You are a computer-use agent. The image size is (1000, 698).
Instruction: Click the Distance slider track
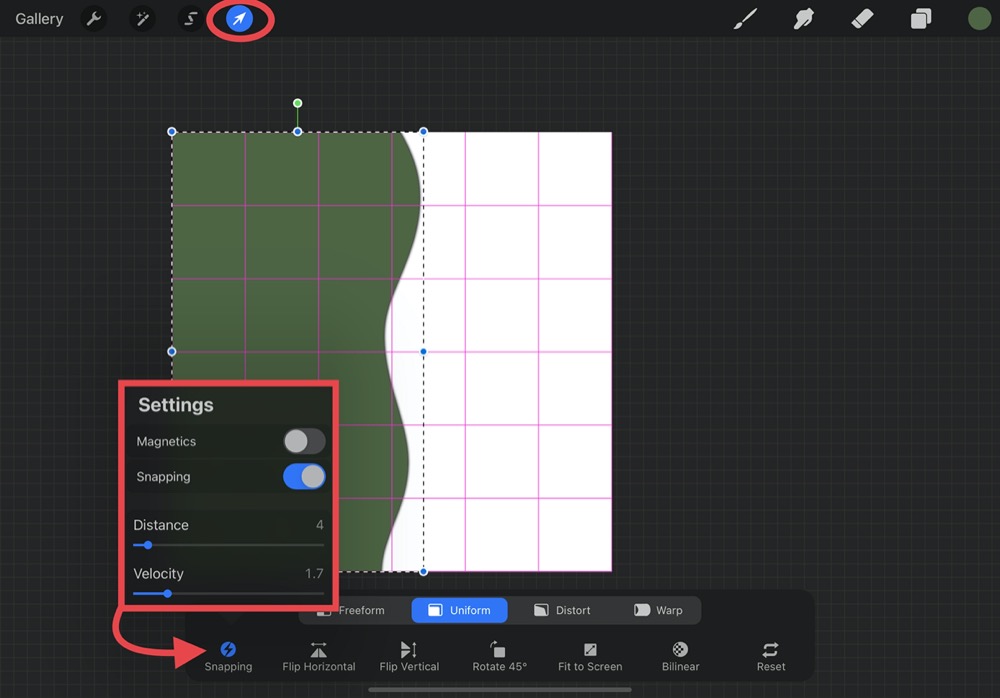tap(228, 545)
